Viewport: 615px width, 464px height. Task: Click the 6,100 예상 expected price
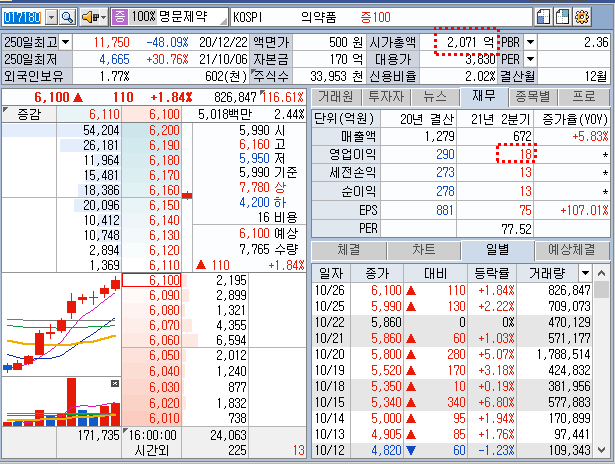click(x=268, y=234)
